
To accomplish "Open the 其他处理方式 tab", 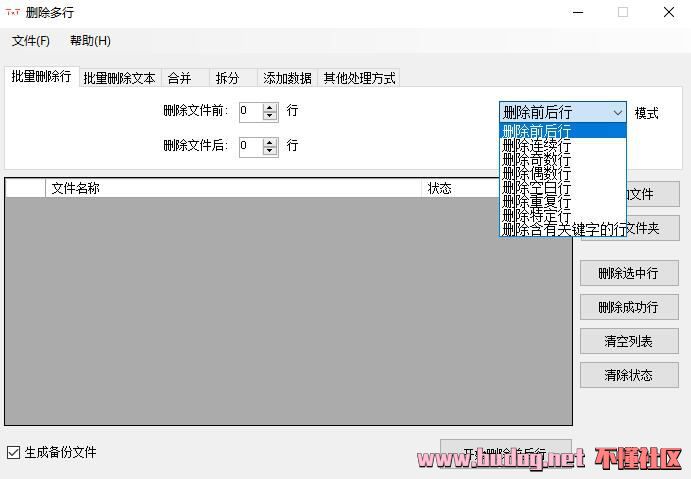I will tap(360, 78).
